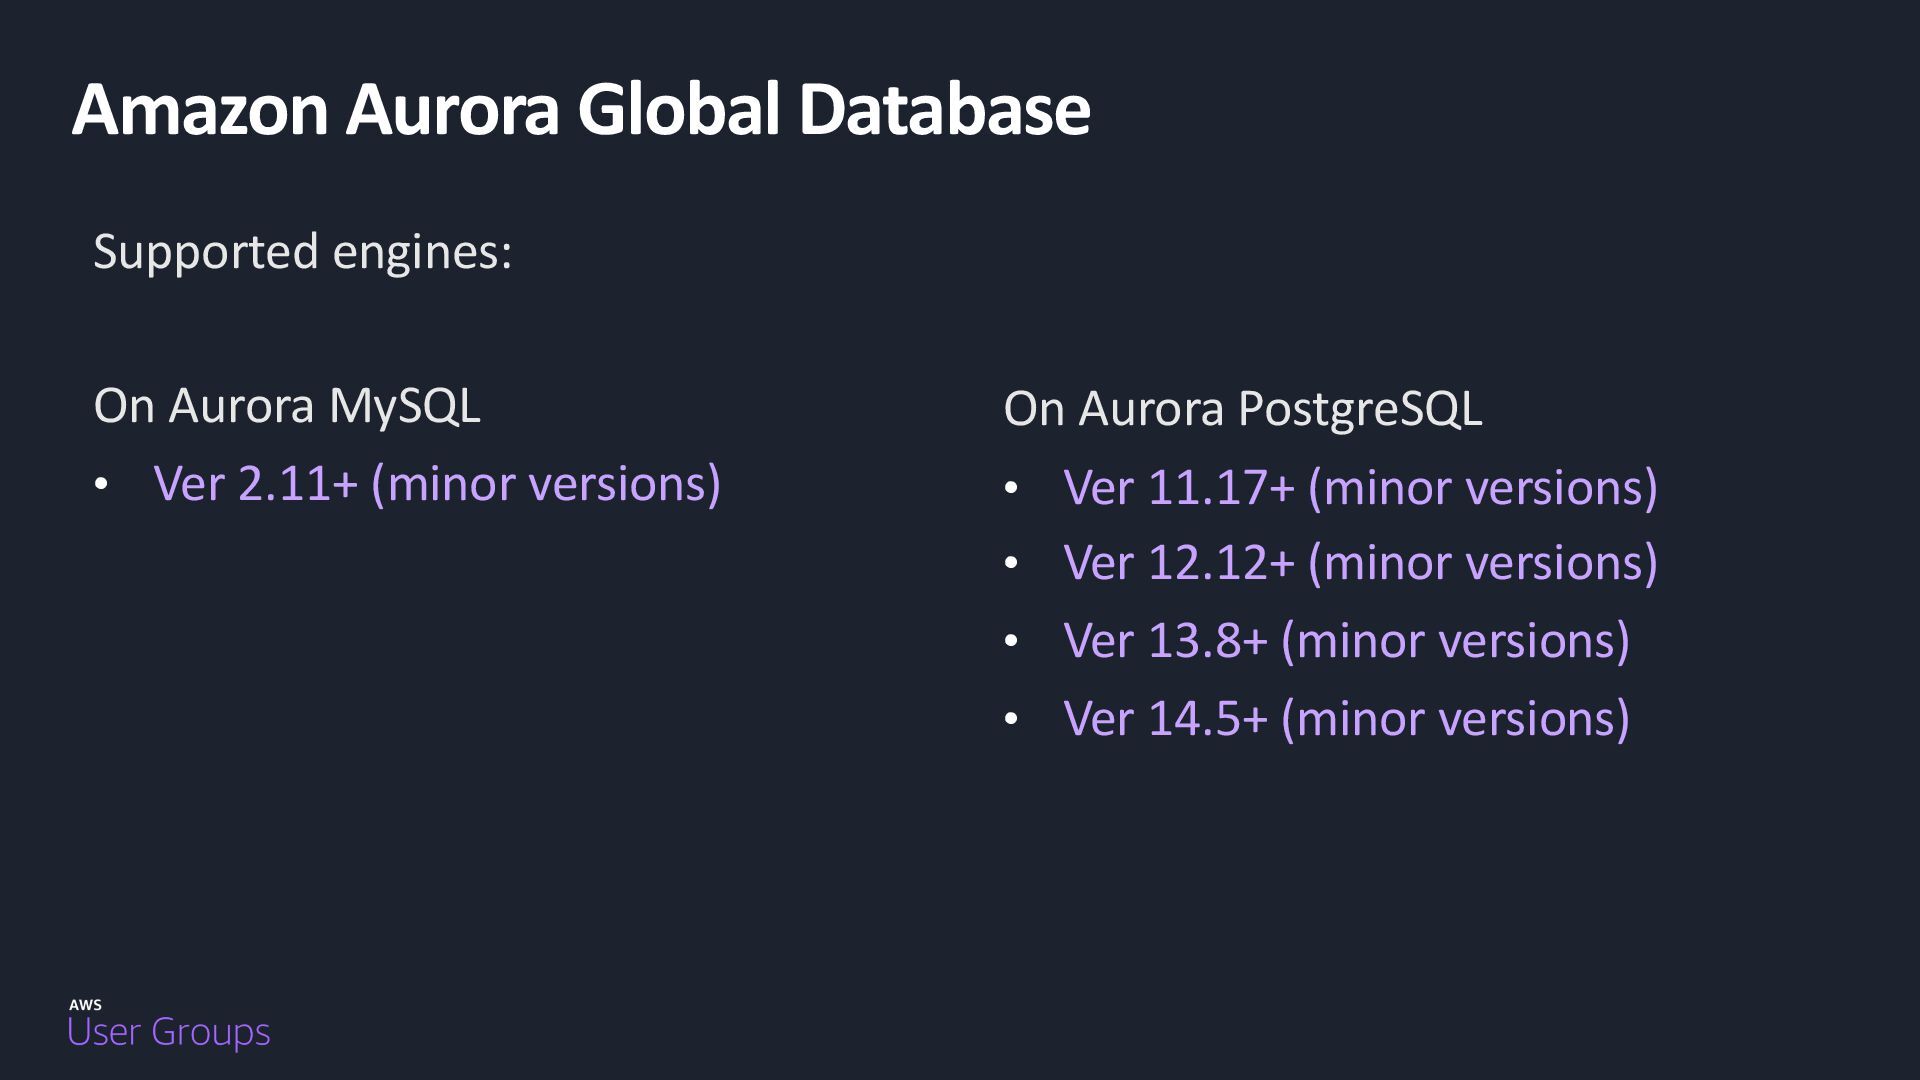The width and height of the screenshot is (1920, 1080).
Task: Click the Ver 11.17+ minor versions text
Action: [x=1360, y=488]
